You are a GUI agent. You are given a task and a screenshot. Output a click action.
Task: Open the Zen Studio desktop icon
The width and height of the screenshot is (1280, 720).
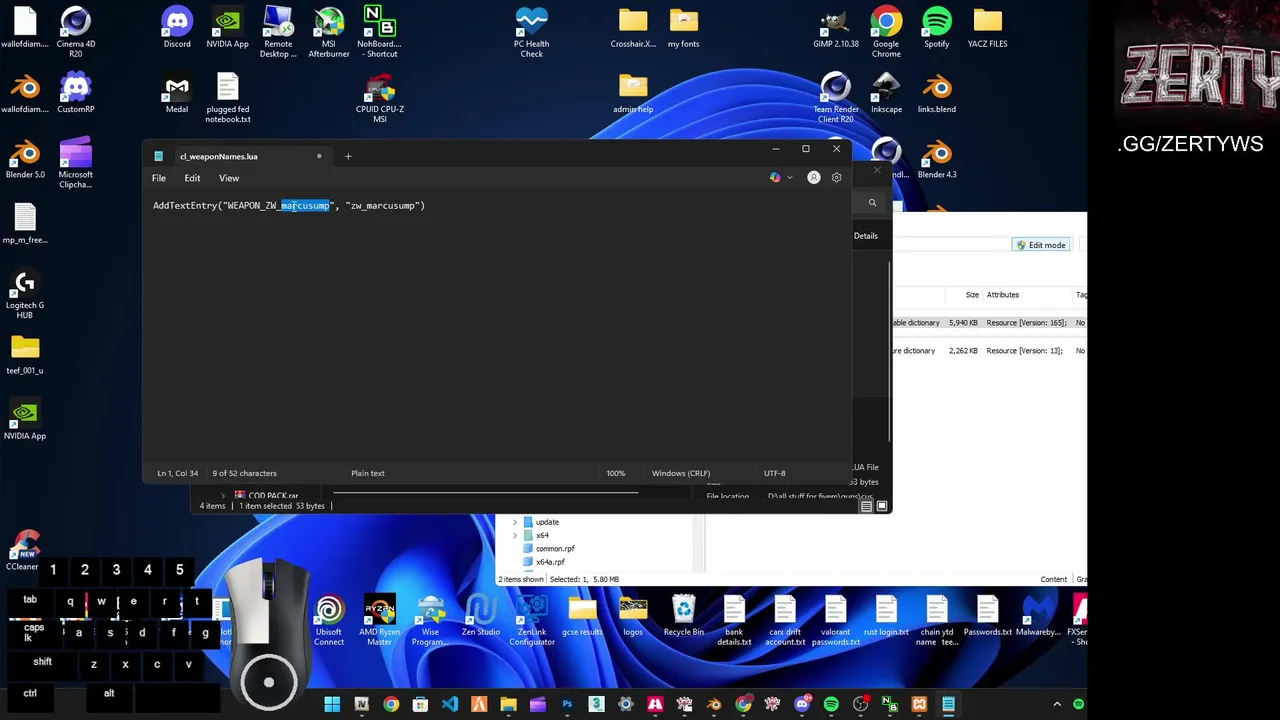[481, 616]
